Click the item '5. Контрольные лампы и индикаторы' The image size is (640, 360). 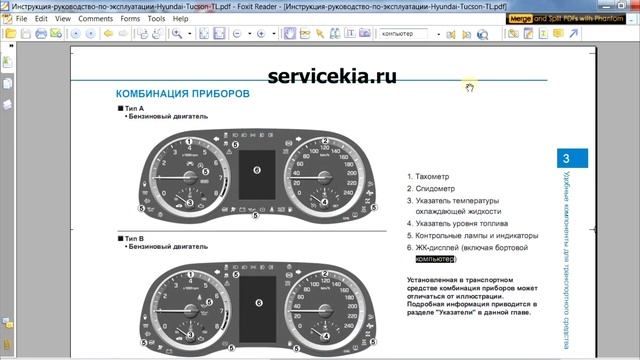point(472,236)
